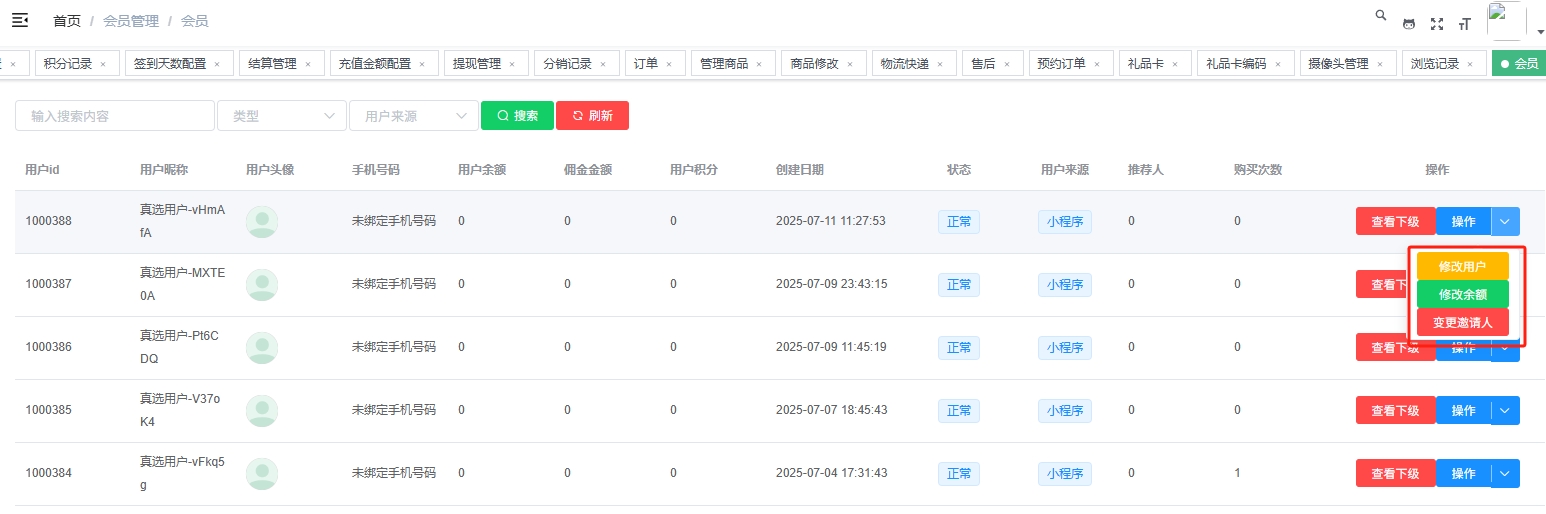Click the user avatar in top-right corner

[x=1506, y=21]
